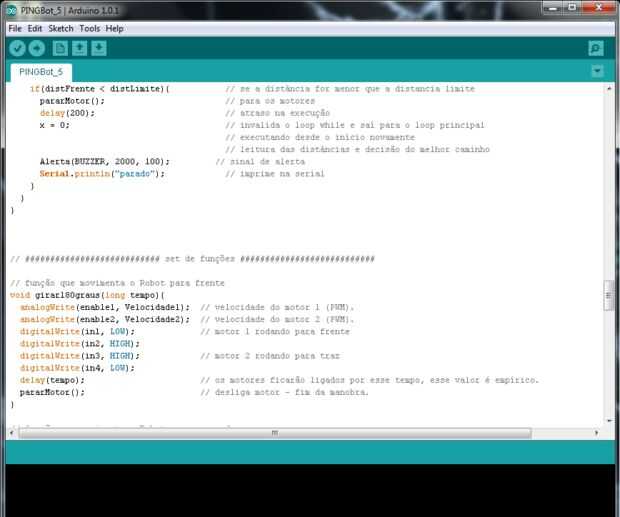Open the tab options dropdown arrow

[597, 71]
